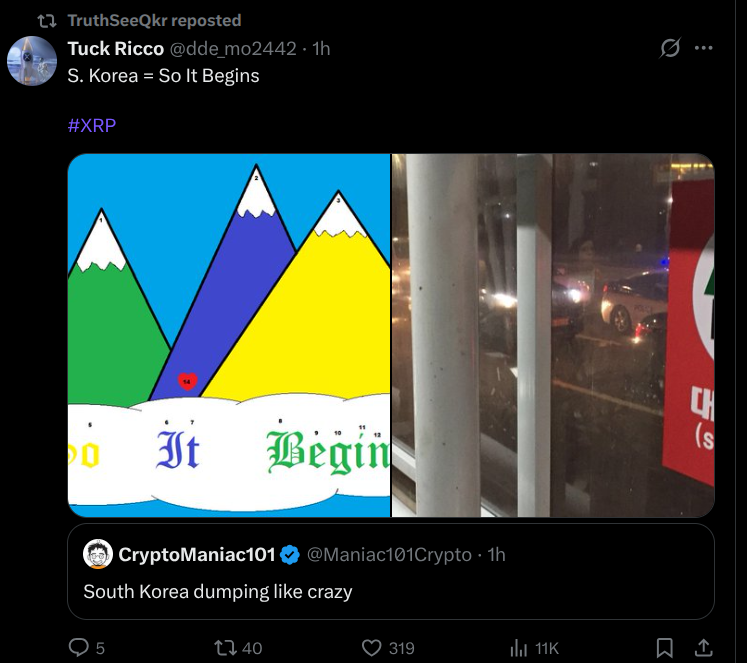
Task: Open the night street photo thumbnail
Action: point(552,335)
